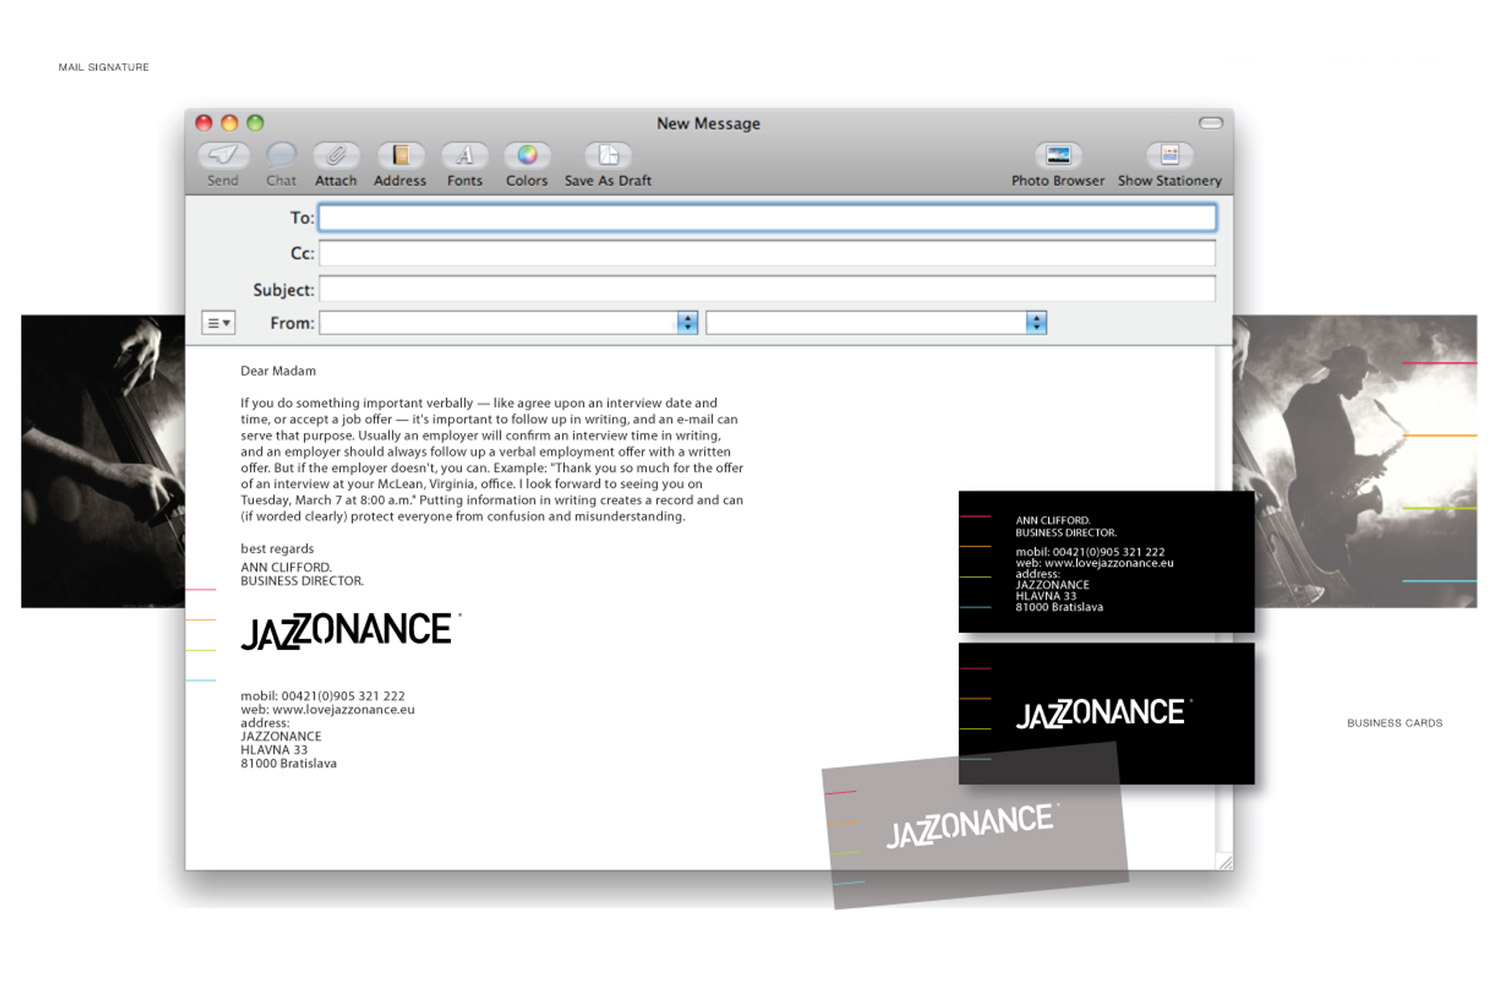Open the From account dropdown
The height and width of the screenshot is (1000, 1501).
686,322
